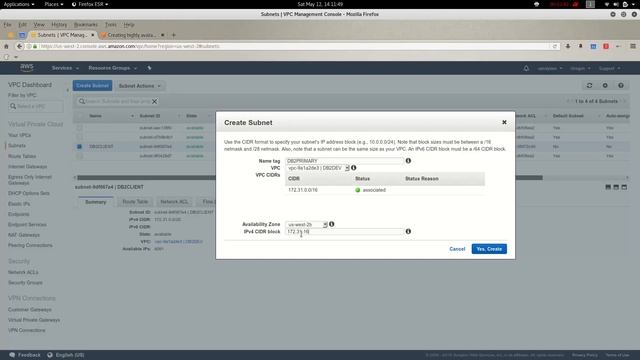Toggle the select-all checkbox in table header
This screenshot has width=640, height=360.
pos(80,116)
